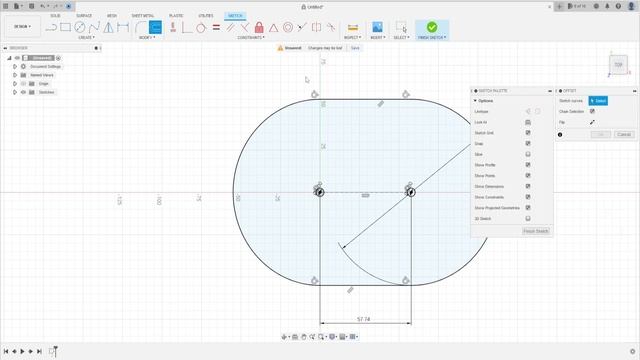Apply the Coincident constraint icon
This screenshot has width=640, height=360.
click(x=244, y=27)
